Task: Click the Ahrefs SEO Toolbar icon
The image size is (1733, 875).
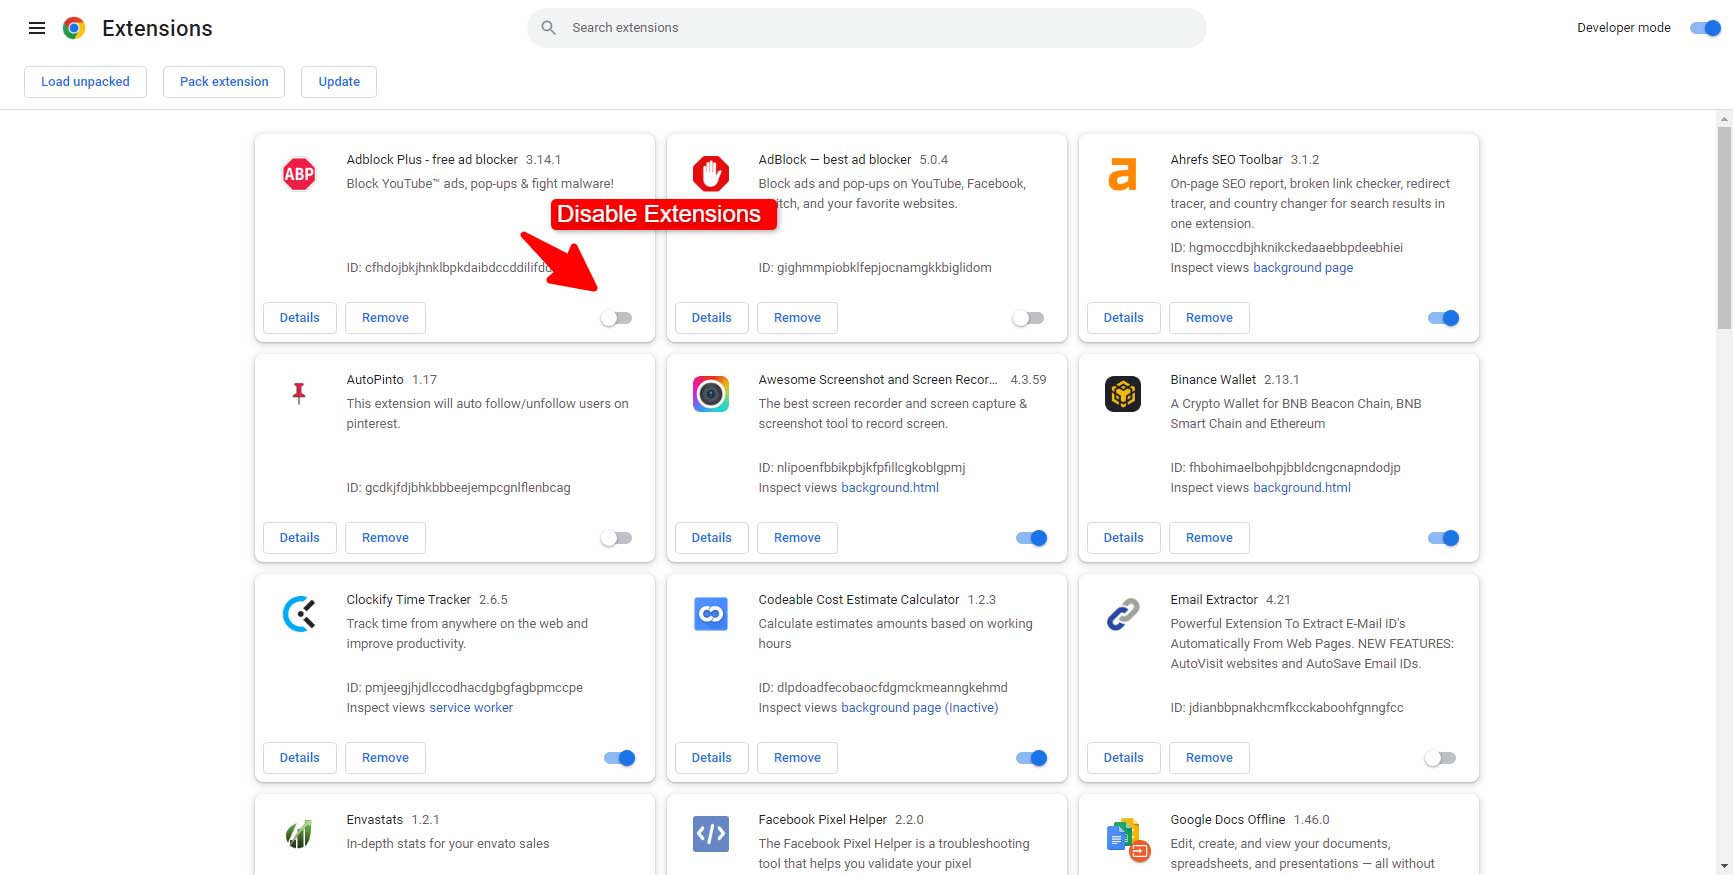Action: point(1123,174)
